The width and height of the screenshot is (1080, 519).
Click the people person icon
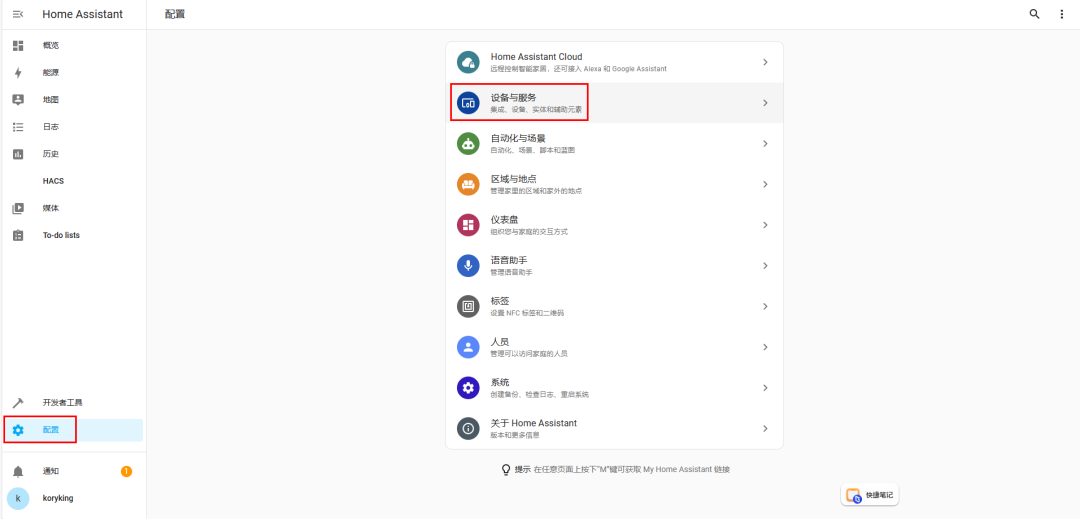(468, 347)
